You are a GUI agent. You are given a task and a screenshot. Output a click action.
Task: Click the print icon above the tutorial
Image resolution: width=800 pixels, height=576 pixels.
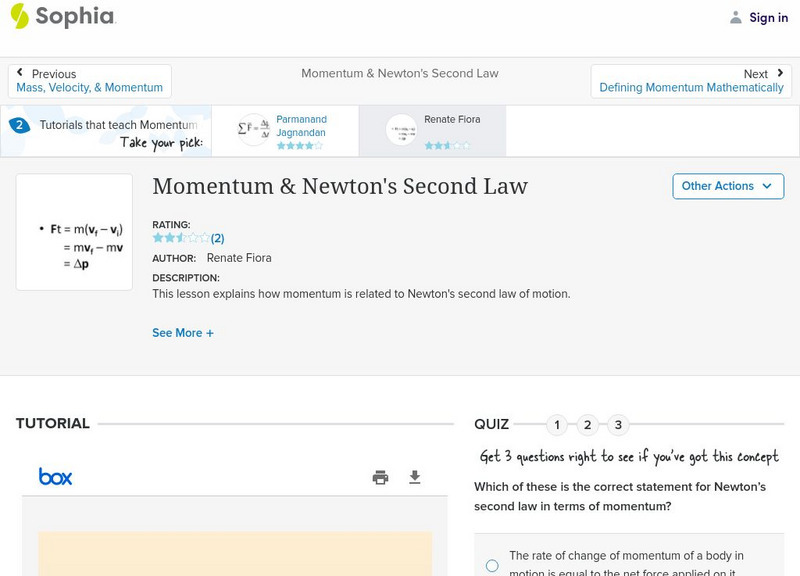(380, 478)
